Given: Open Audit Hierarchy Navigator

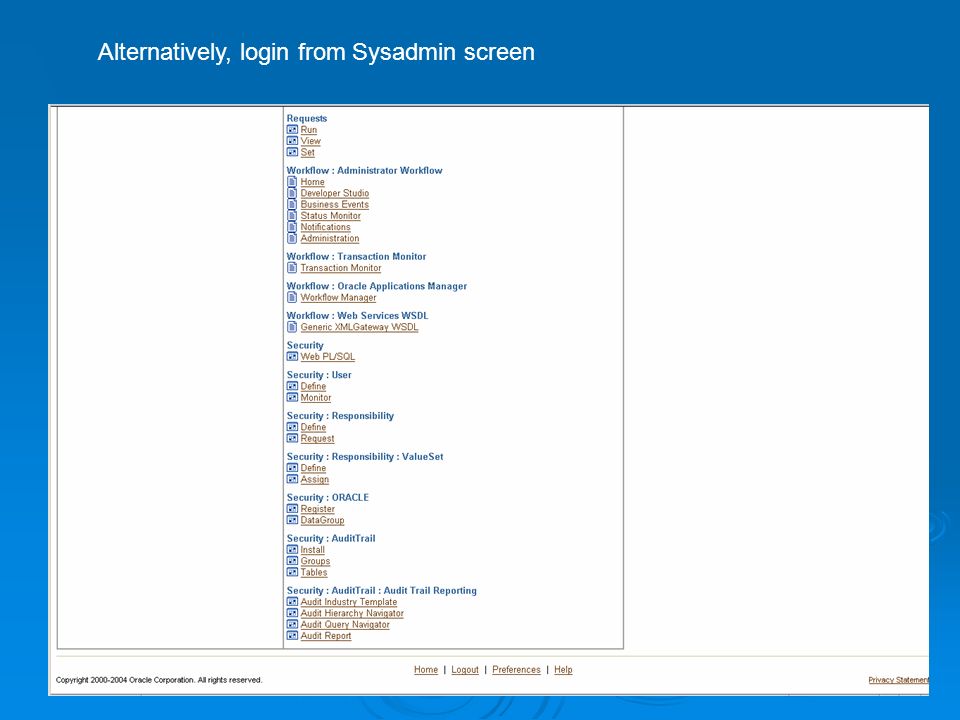Looking at the screenshot, I should pyautogui.click(x=351, y=613).
